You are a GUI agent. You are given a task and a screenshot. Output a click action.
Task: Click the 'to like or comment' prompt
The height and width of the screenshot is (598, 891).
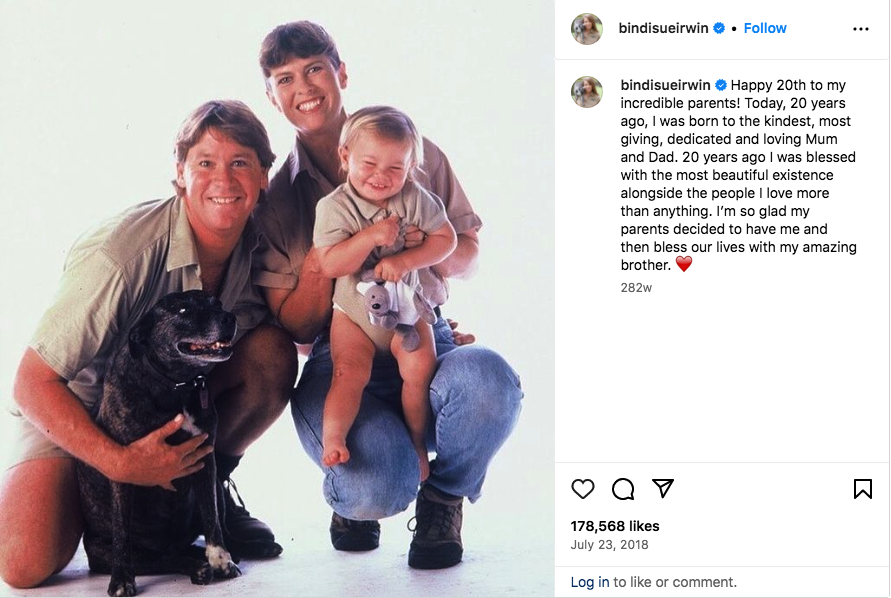pos(675,582)
